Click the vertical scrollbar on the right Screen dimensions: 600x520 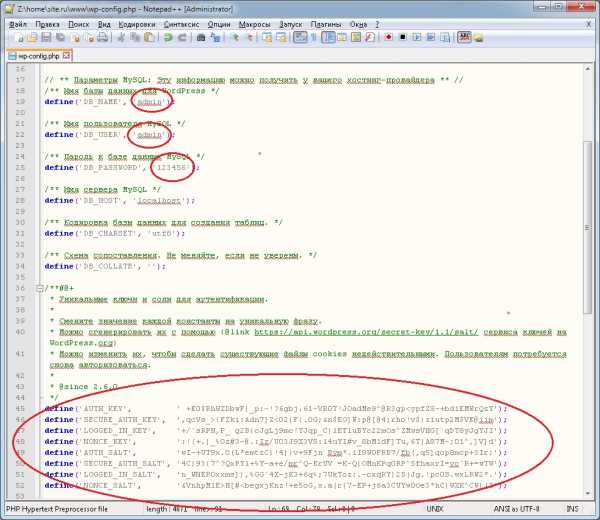coord(589,250)
